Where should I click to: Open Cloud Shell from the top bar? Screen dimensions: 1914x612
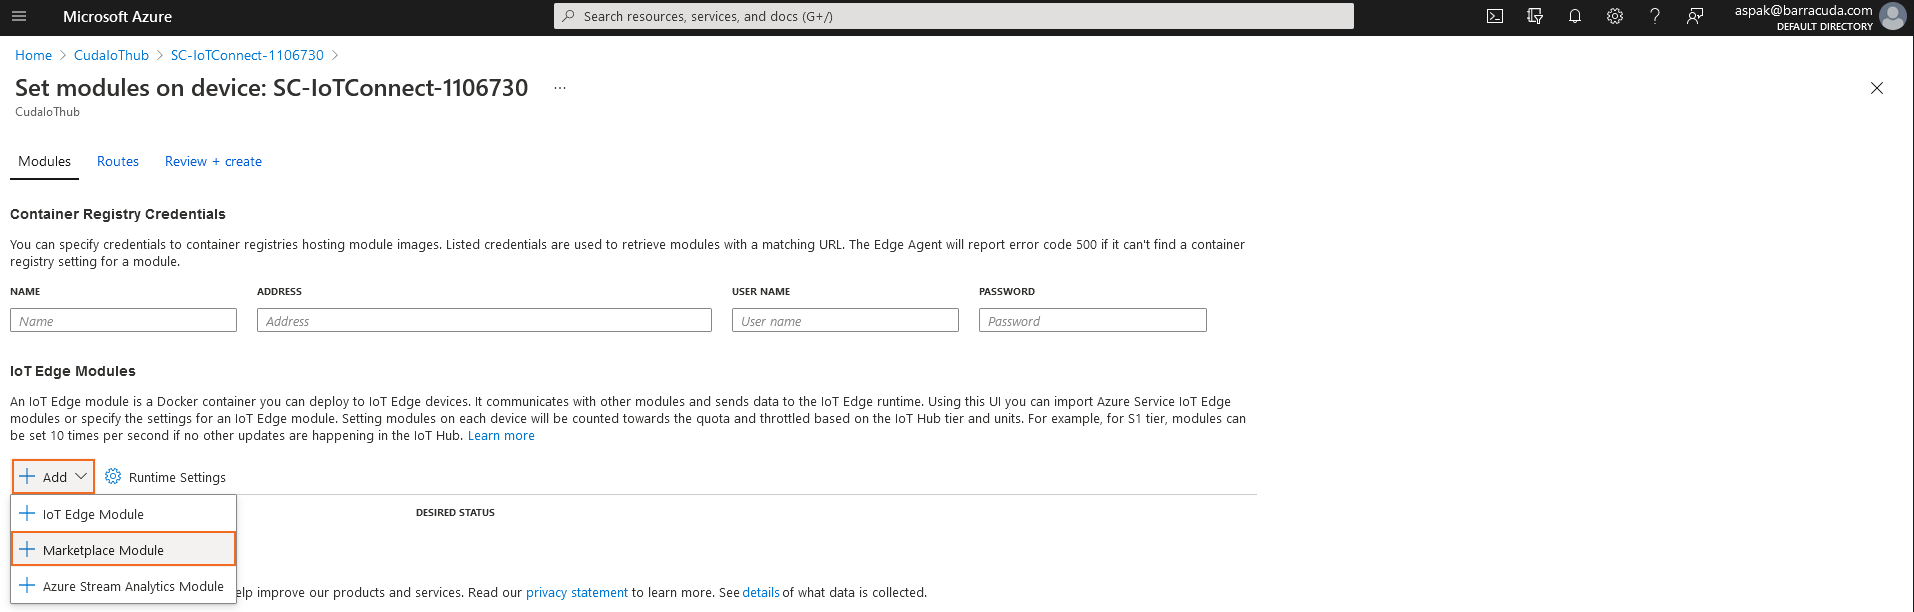[x=1495, y=16]
